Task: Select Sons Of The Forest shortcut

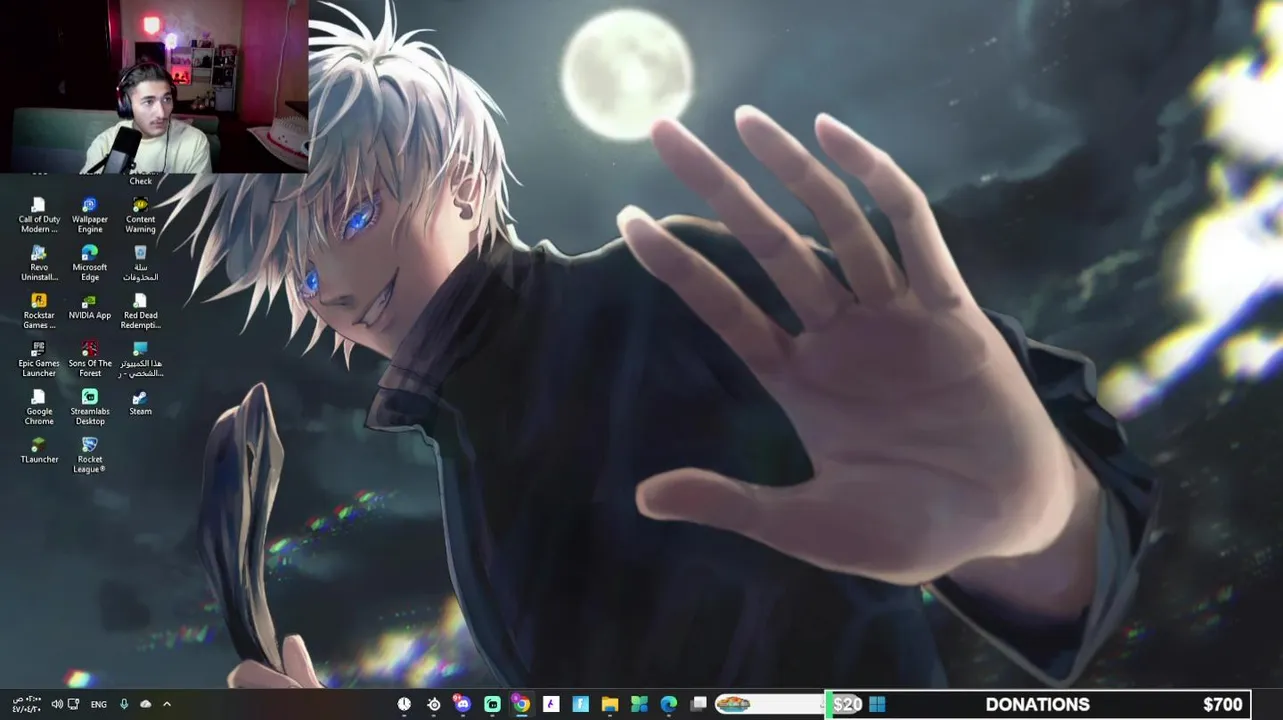Action: click(90, 359)
